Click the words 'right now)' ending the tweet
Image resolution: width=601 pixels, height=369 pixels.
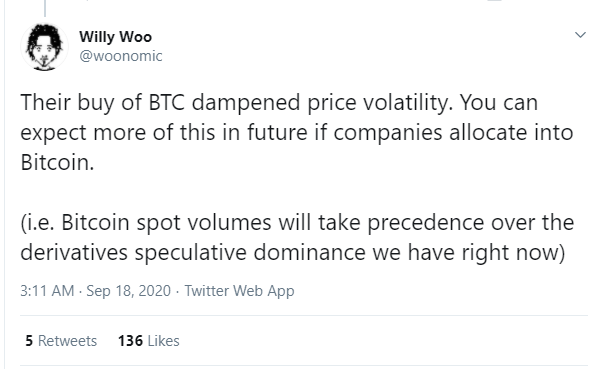(514, 253)
